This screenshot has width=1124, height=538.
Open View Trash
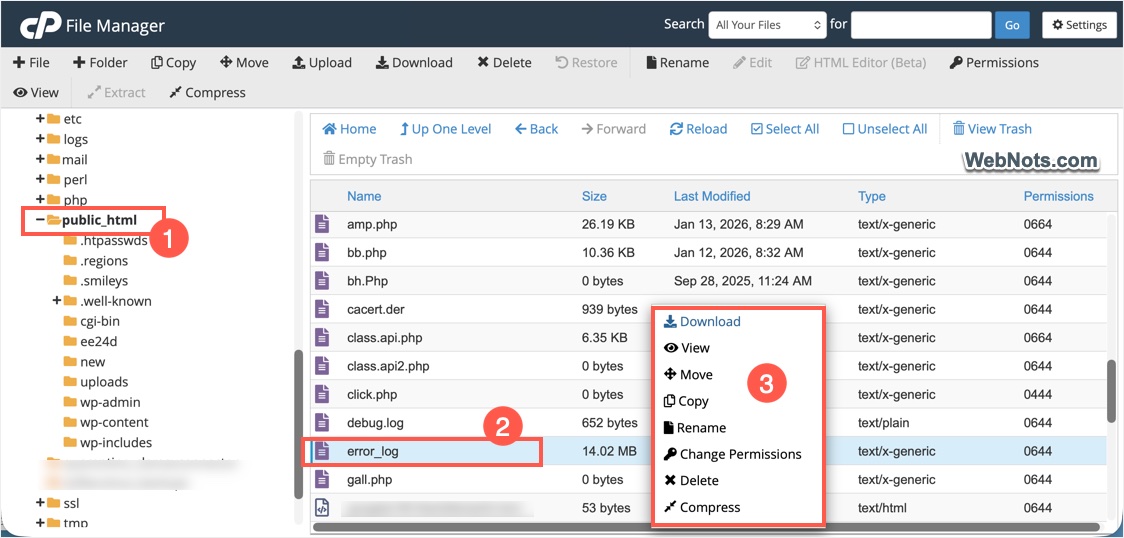(x=992, y=129)
